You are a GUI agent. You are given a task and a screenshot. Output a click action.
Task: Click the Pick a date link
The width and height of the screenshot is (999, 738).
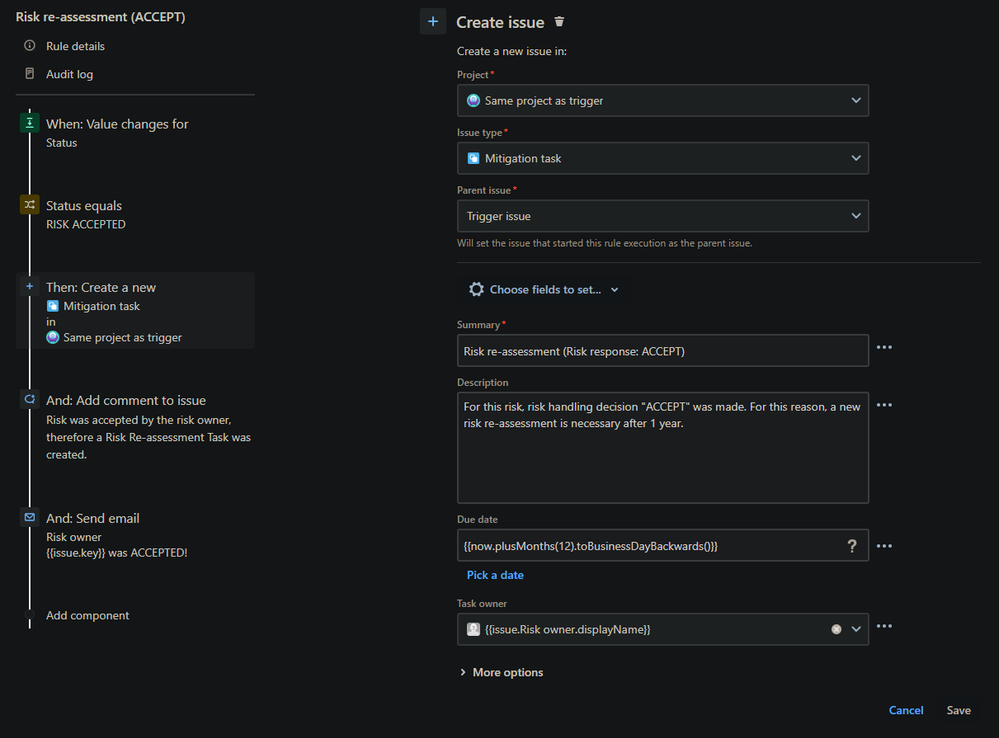coord(495,575)
